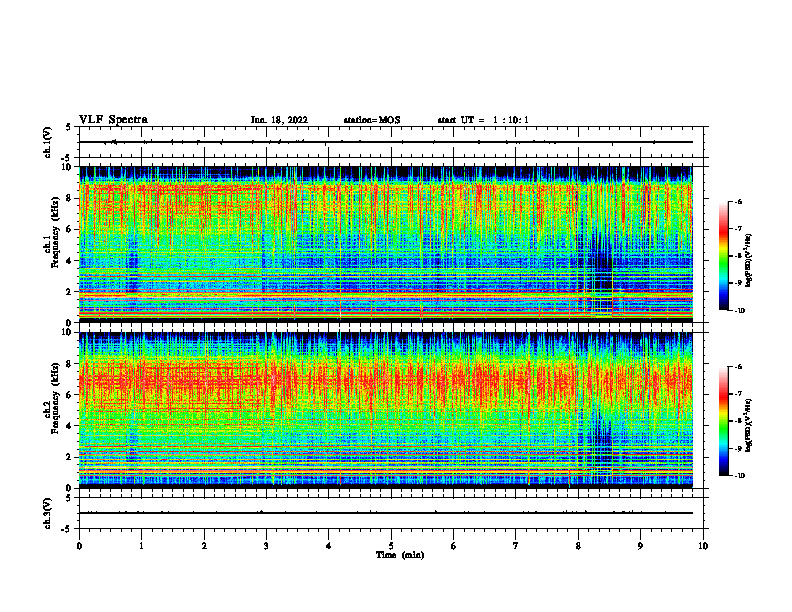
Task: Click the '5' volt tick on ch.1(V) axis
Action: [69, 127]
